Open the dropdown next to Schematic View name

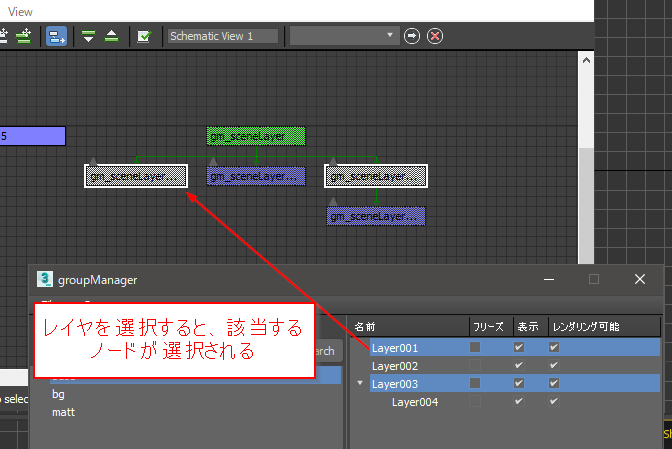[343, 36]
